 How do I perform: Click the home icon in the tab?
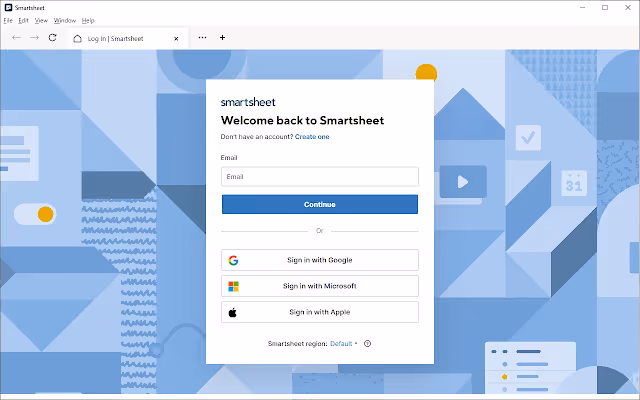pos(77,38)
